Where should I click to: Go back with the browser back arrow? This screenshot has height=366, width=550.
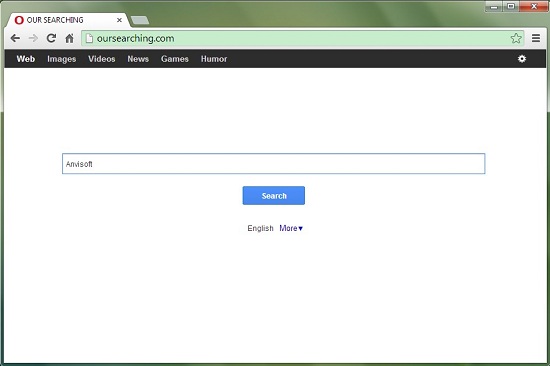pyautogui.click(x=15, y=38)
